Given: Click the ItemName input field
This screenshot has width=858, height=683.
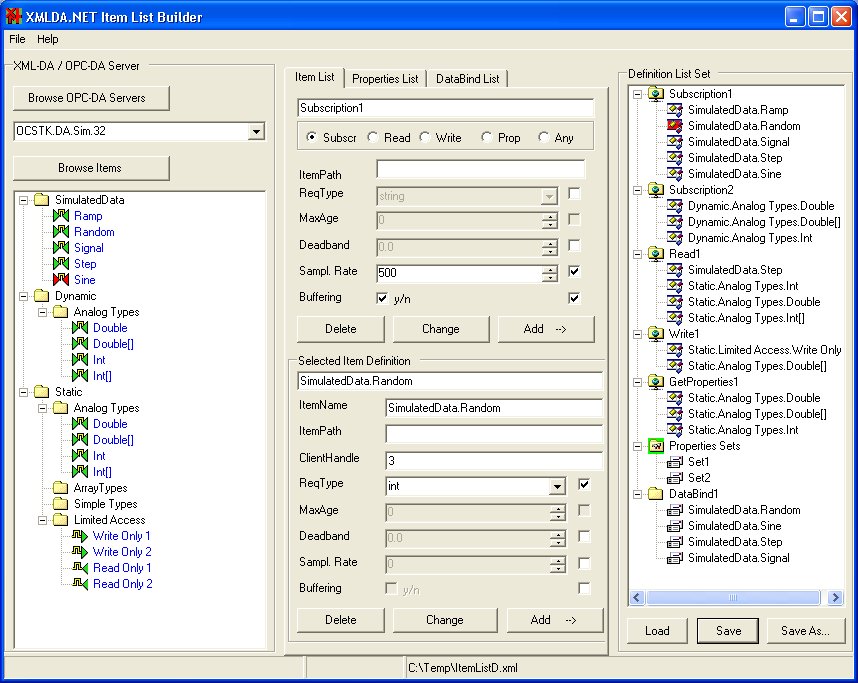Looking at the screenshot, I should click(494, 408).
